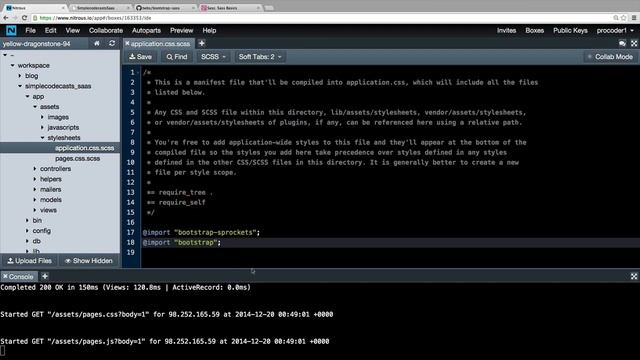The width and height of the screenshot is (640, 360).
Task: Toggle Collab Mode
Action: click(x=610, y=57)
